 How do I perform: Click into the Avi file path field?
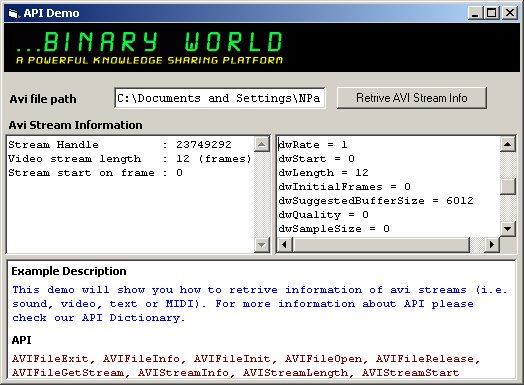click(220, 98)
